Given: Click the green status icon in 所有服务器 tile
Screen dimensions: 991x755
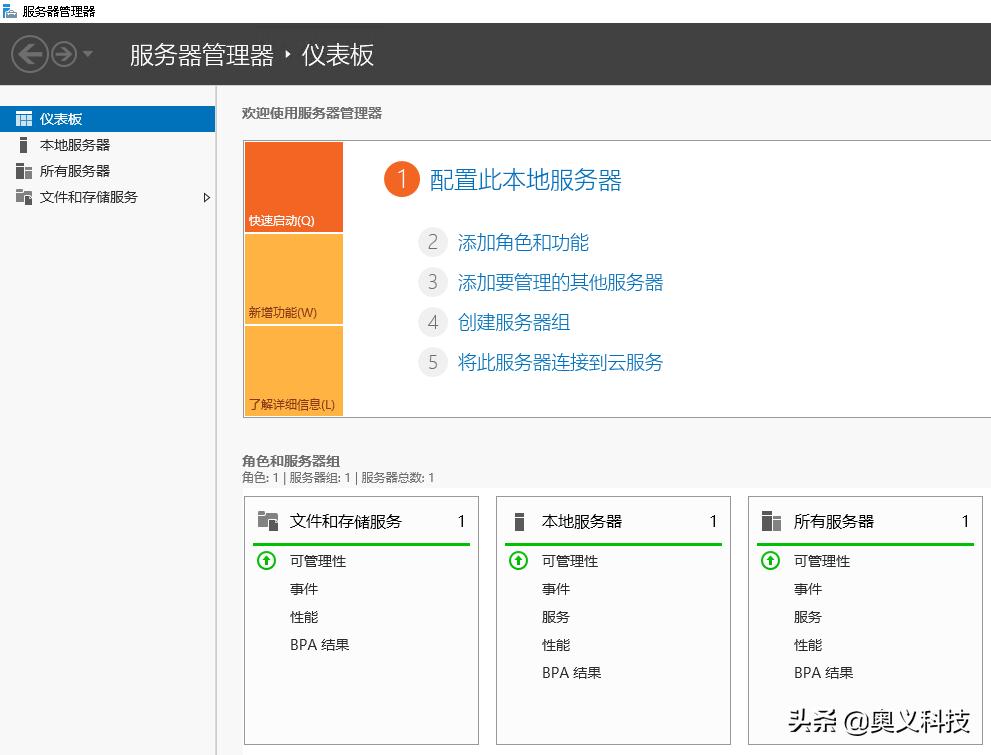Looking at the screenshot, I should [770, 561].
